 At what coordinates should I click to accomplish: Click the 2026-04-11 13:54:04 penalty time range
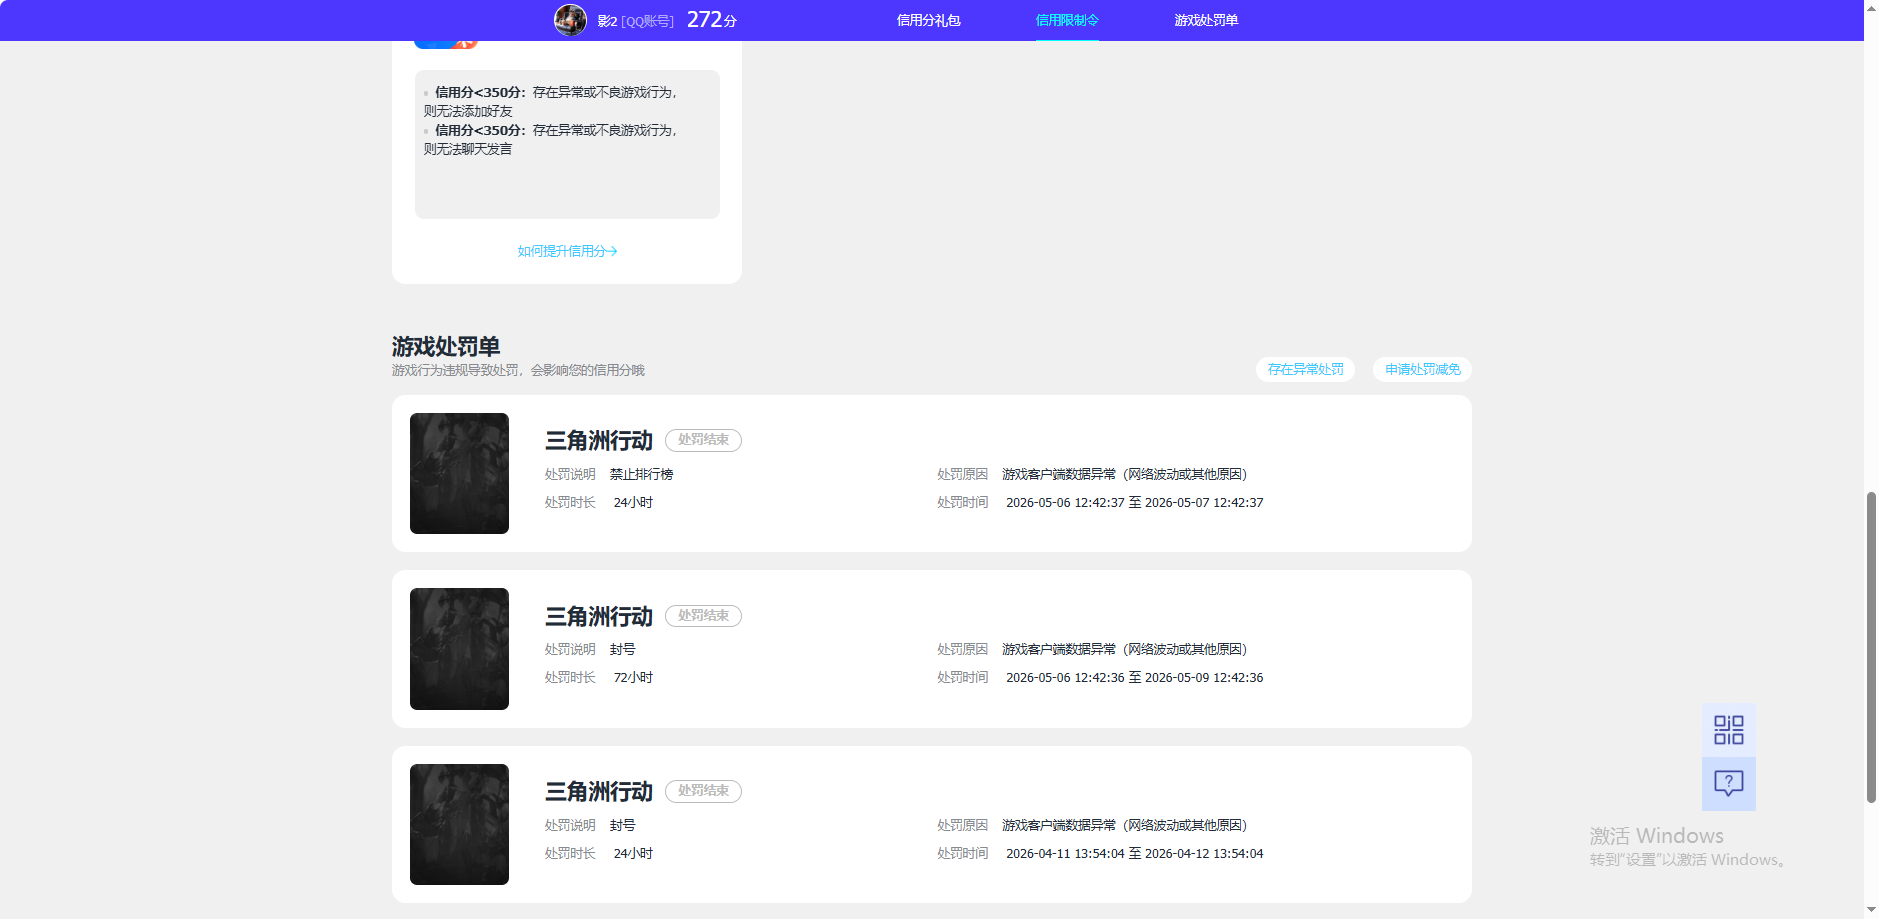tap(1134, 854)
